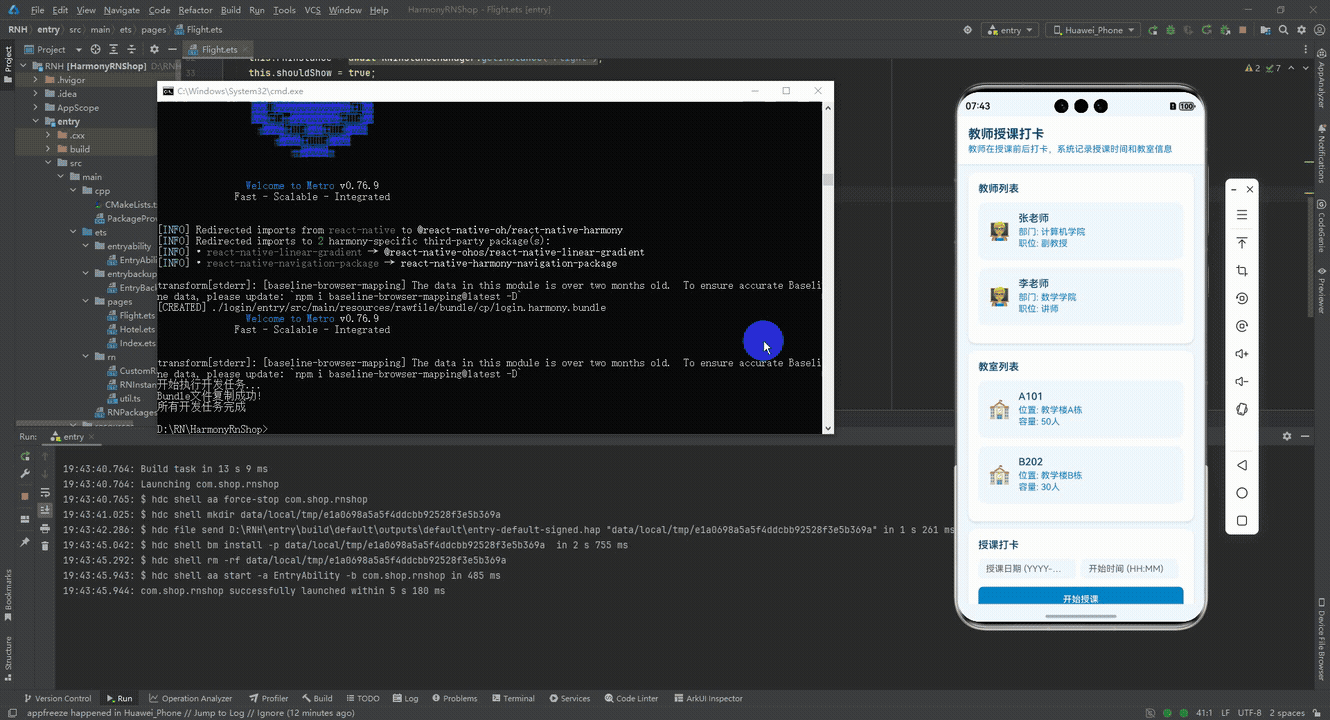Hide the Project panel with minus icon

tap(171, 49)
